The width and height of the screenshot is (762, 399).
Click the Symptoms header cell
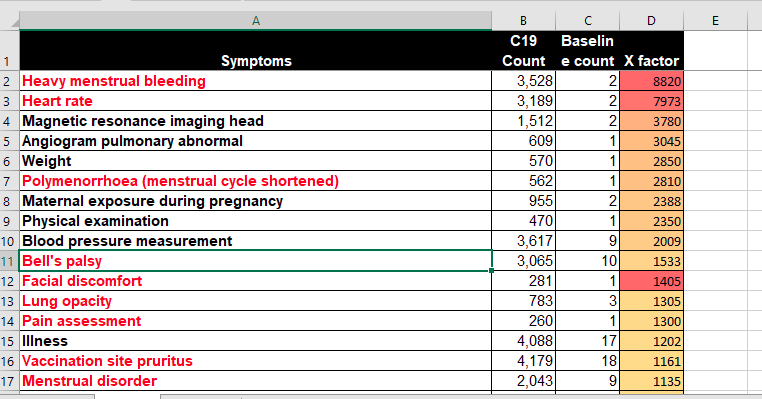point(256,51)
